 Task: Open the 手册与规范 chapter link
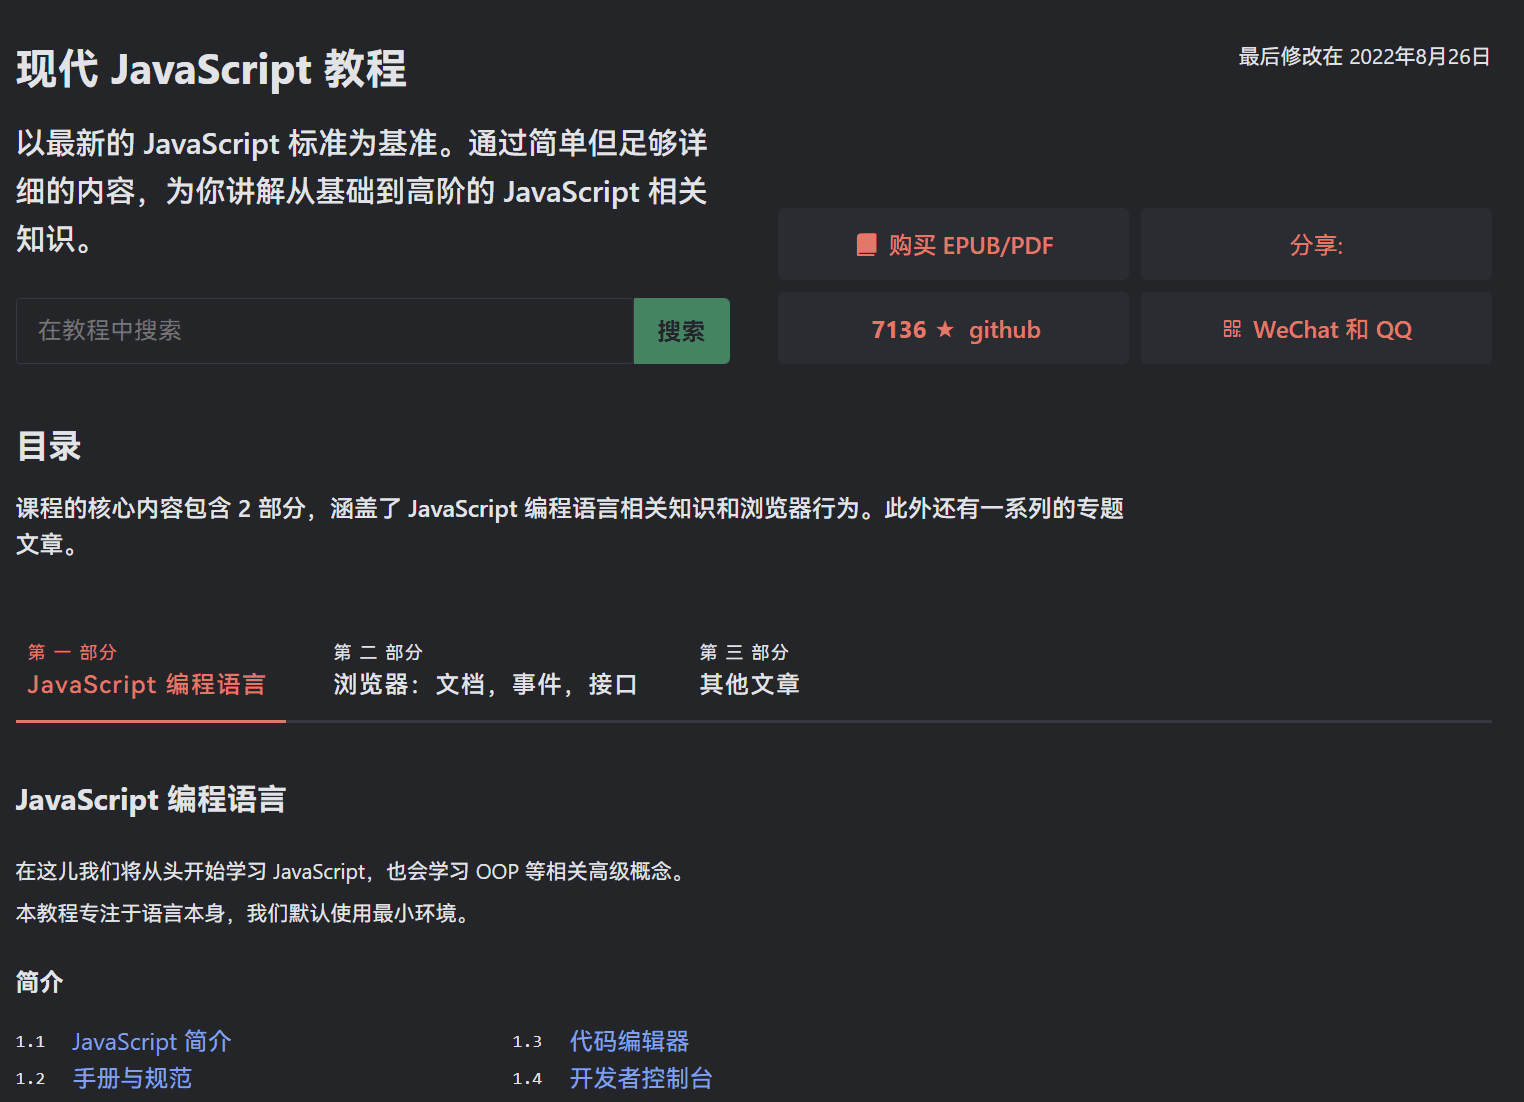point(132,1079)
